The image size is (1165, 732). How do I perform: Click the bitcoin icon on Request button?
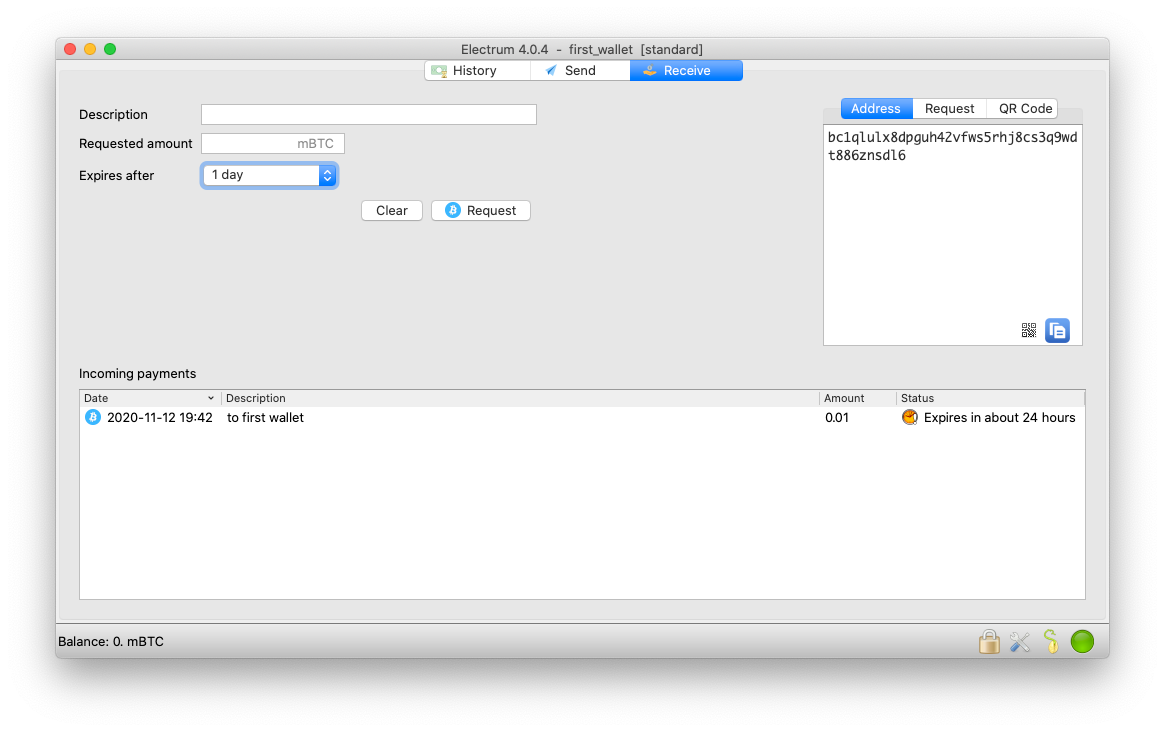(452, 210)
